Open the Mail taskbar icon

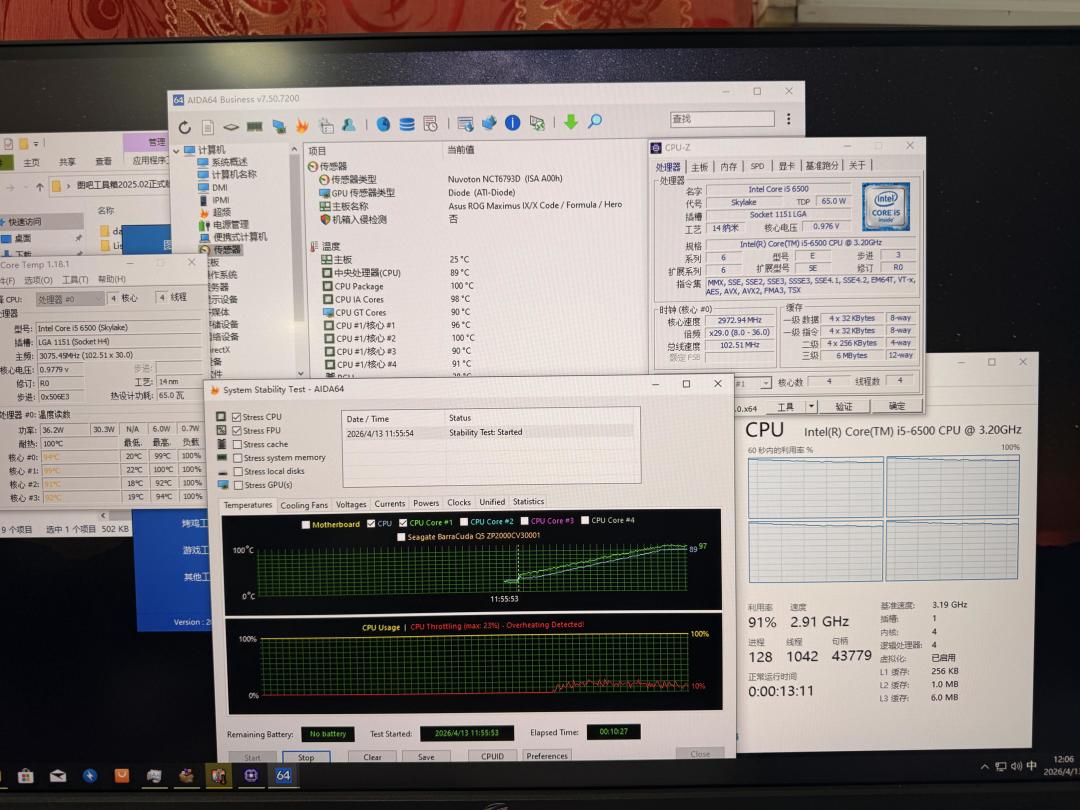tap(58, 776)
